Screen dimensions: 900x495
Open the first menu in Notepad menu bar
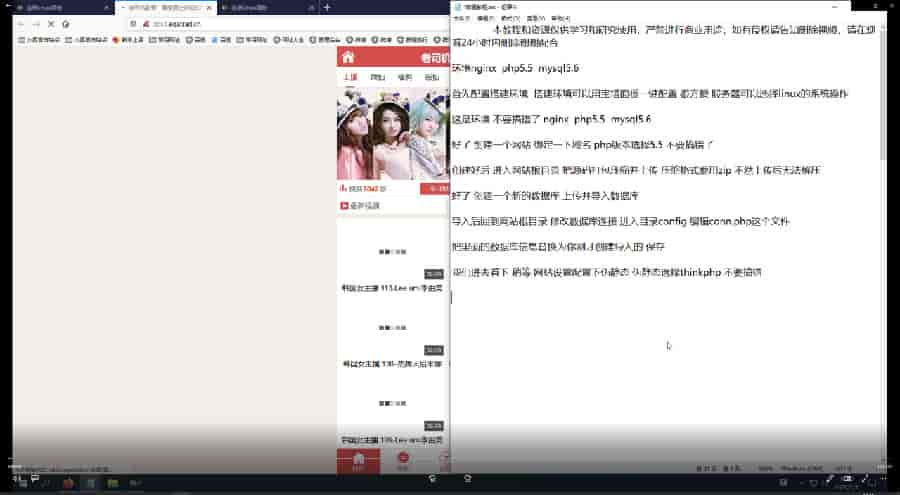[x=464, y=19]
